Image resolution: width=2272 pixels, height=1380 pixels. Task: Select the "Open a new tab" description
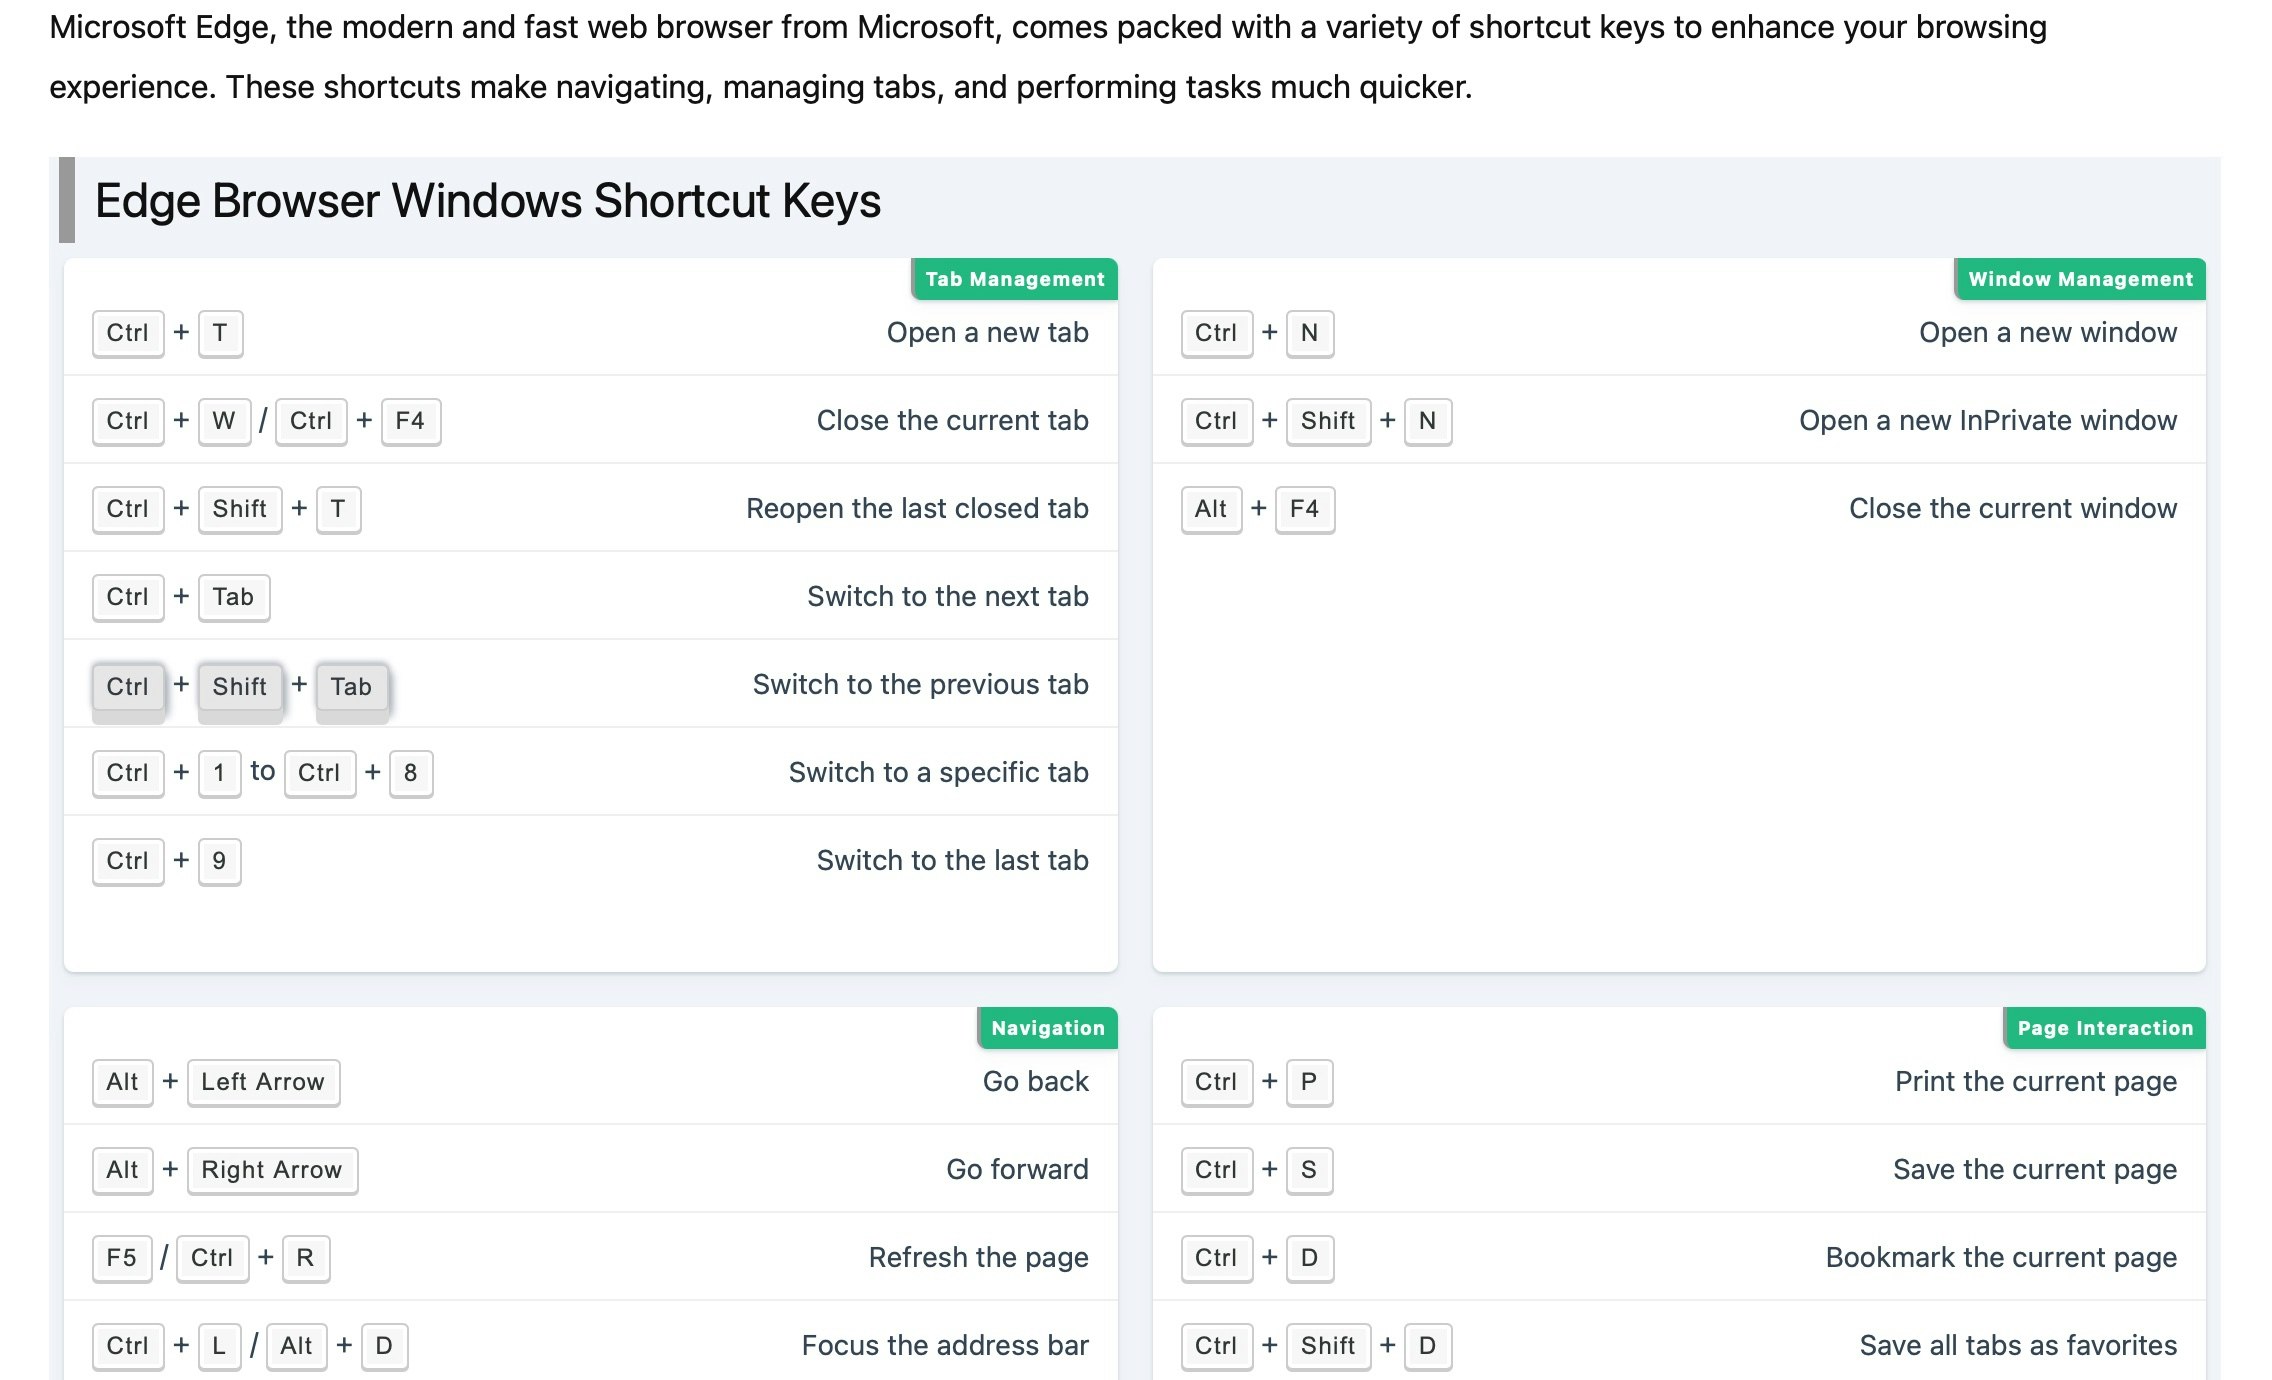(x=987, y=333)
